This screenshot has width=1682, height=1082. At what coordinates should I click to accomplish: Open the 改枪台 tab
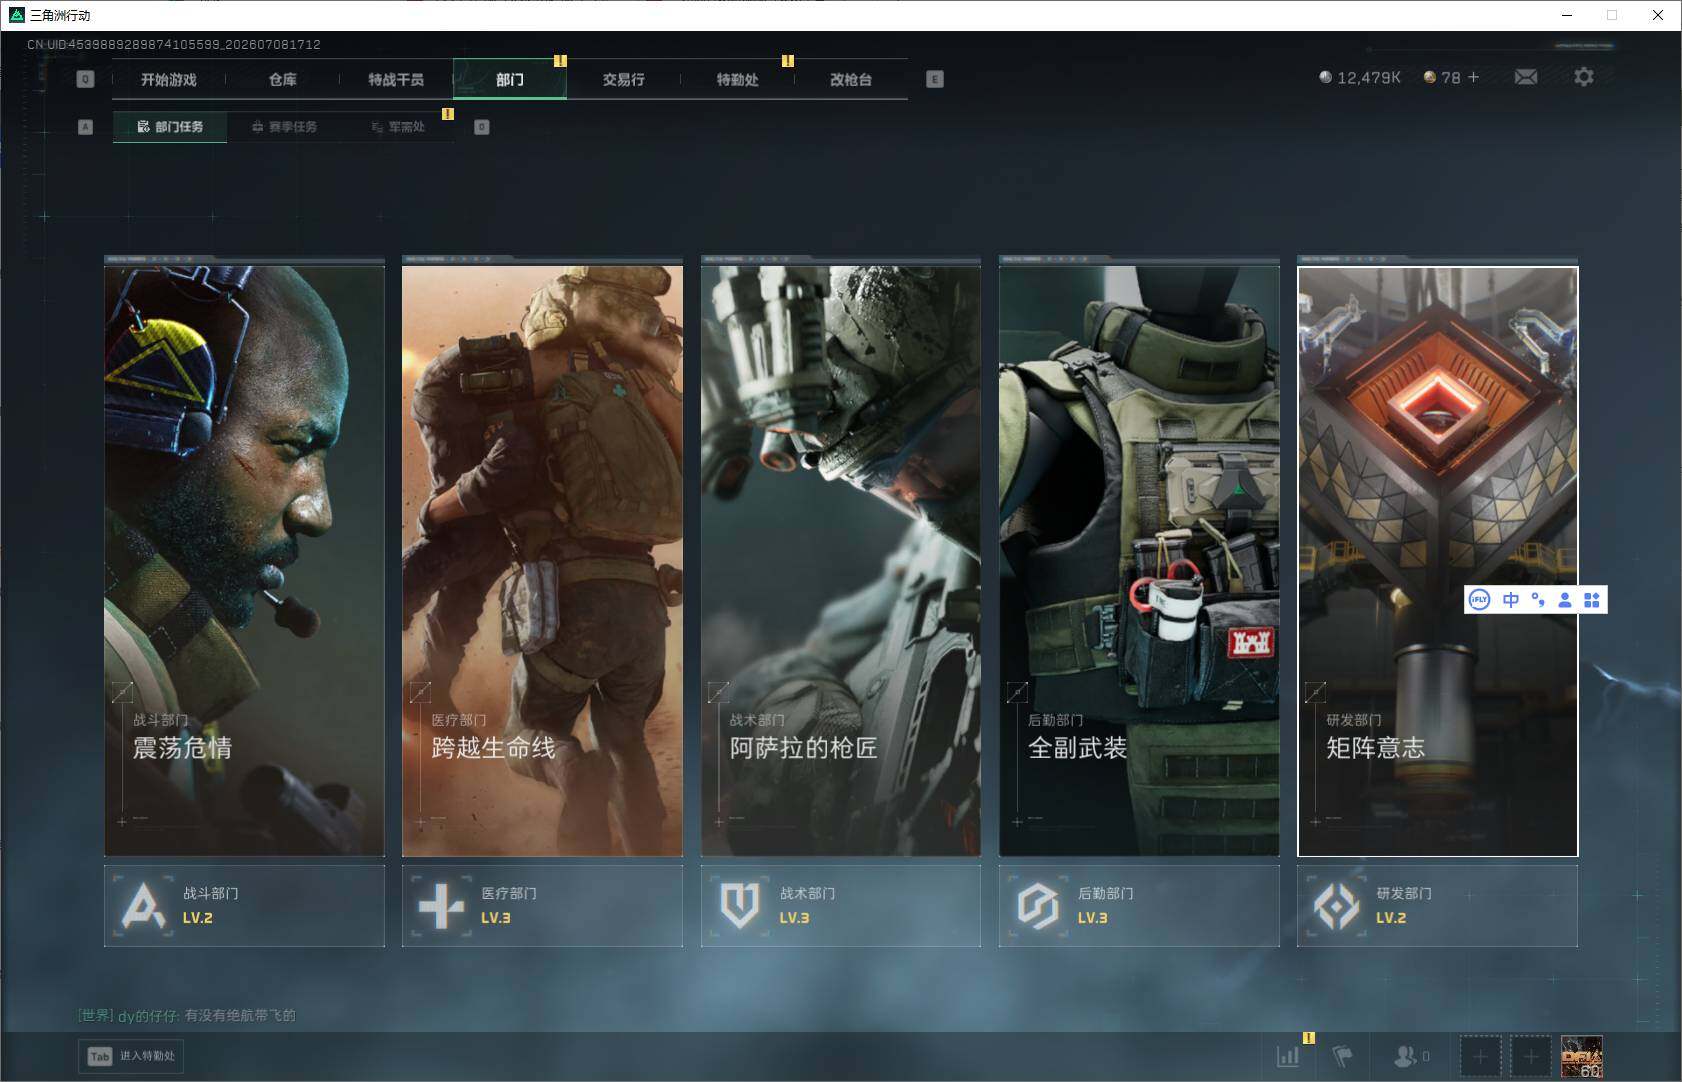(x=851, y=79)
